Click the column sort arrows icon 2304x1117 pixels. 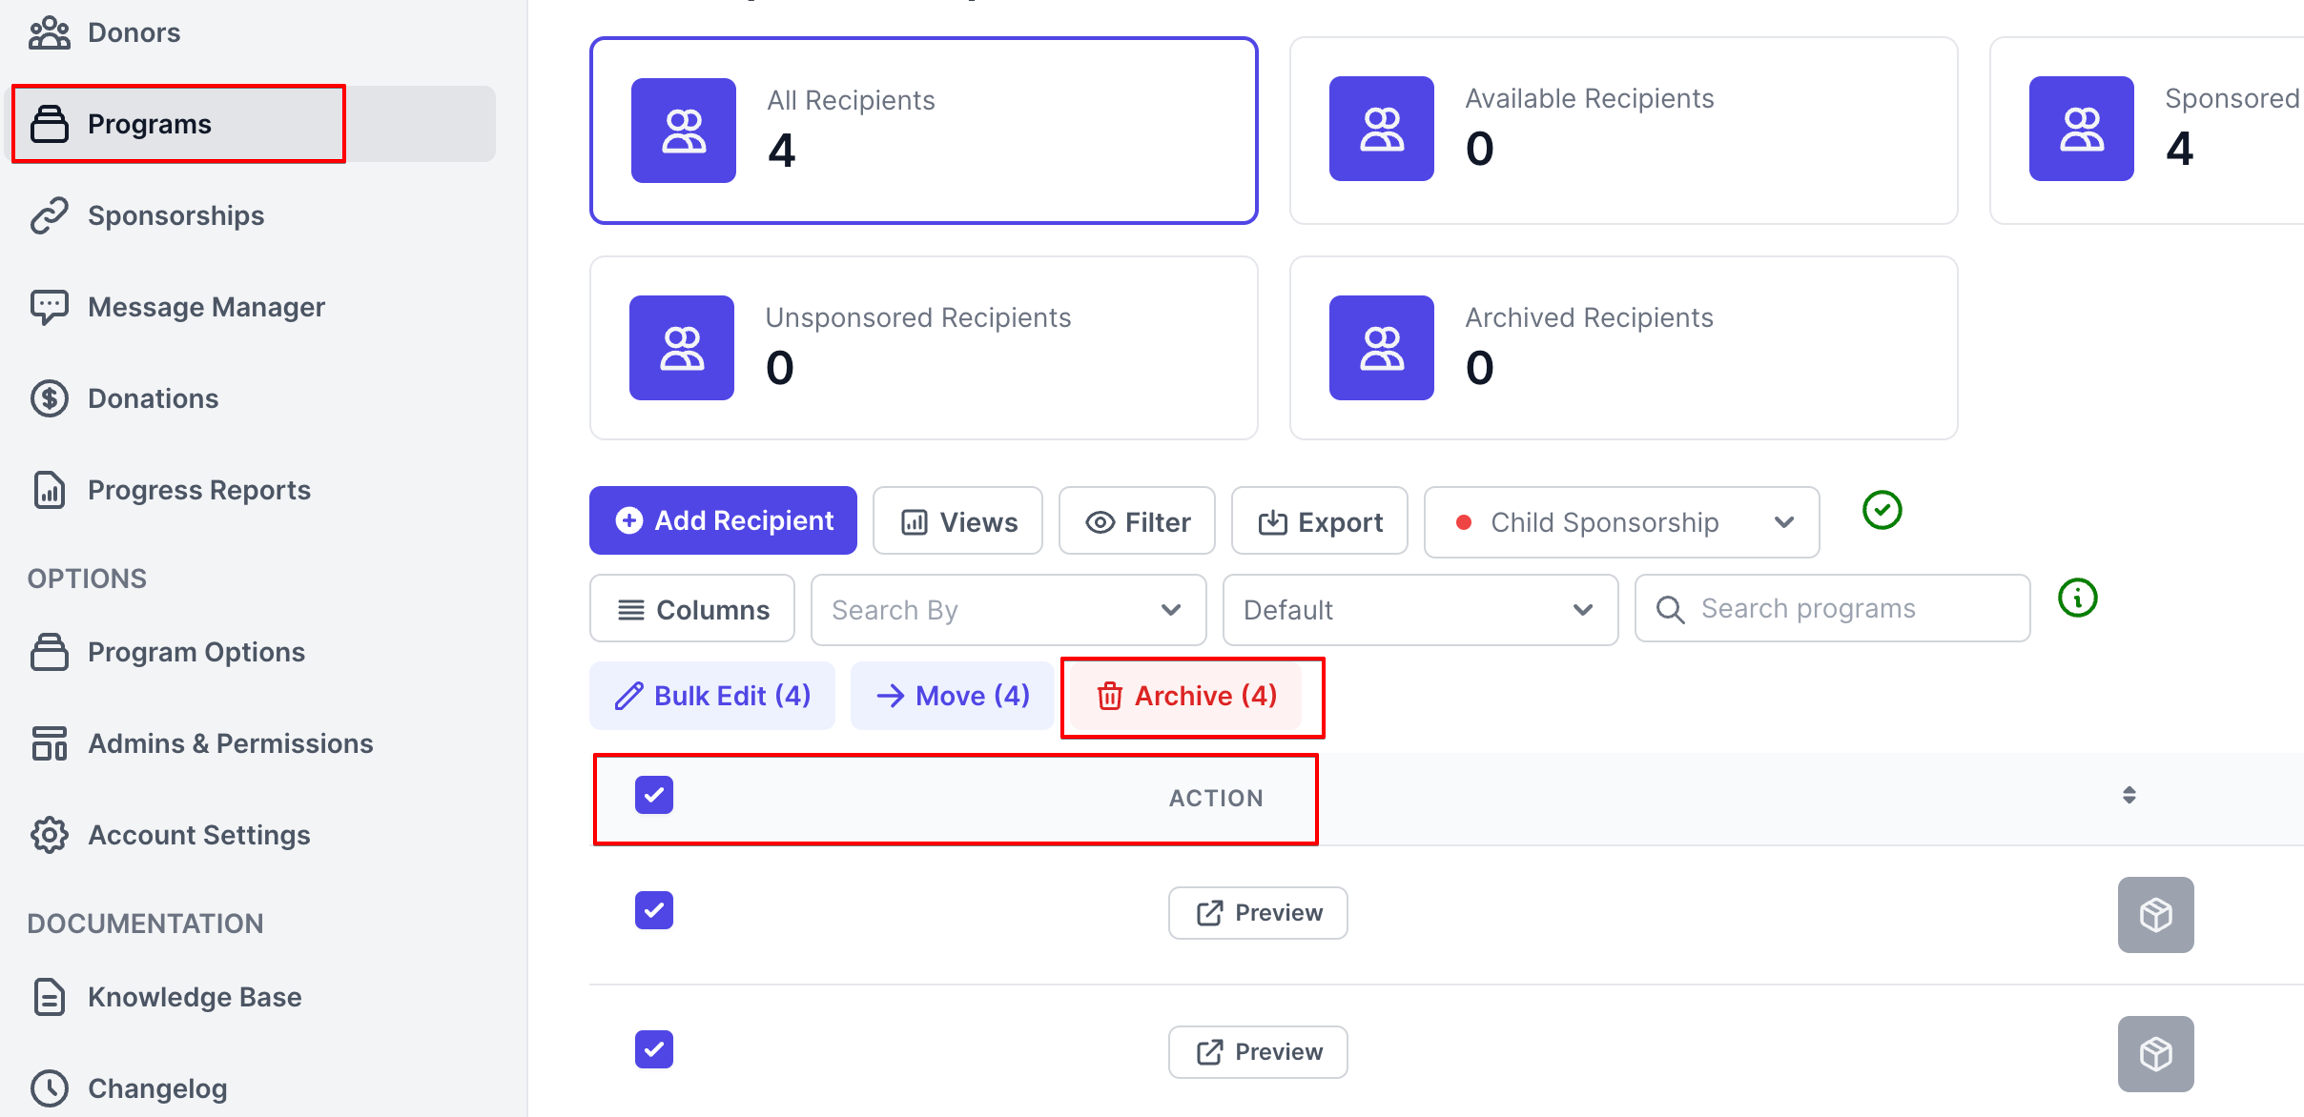[2129, 795]
